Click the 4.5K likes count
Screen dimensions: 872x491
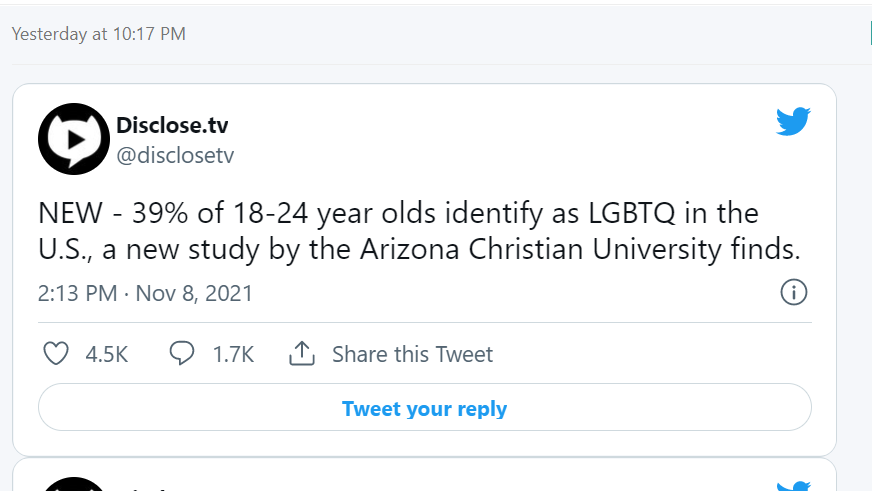click(x=108, y=354)
